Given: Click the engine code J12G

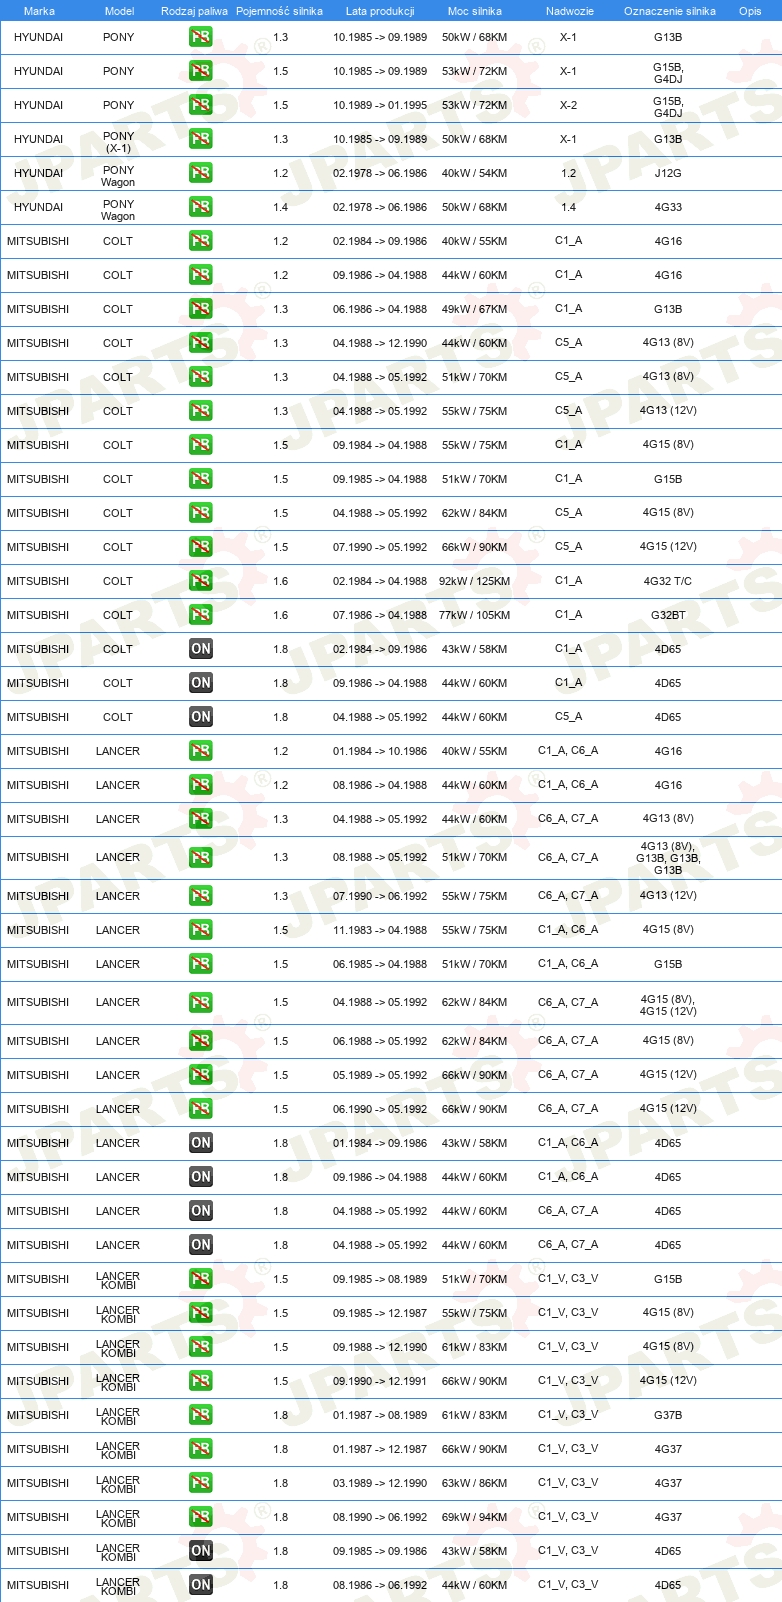Looking at the screenshot, I should pyautogui.click(x=668, y=173).
